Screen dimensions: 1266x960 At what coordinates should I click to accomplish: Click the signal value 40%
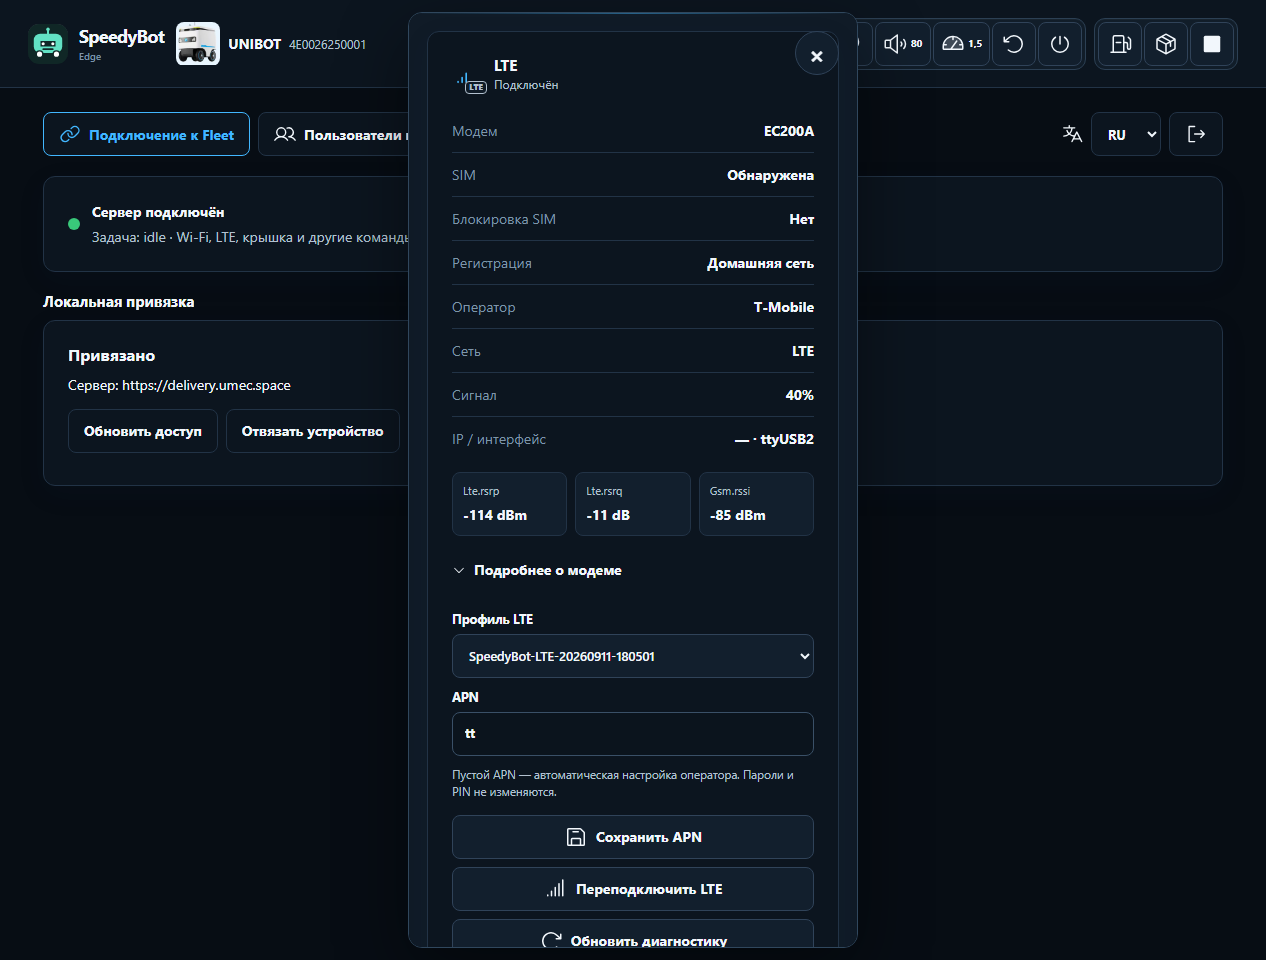(800, 395)
